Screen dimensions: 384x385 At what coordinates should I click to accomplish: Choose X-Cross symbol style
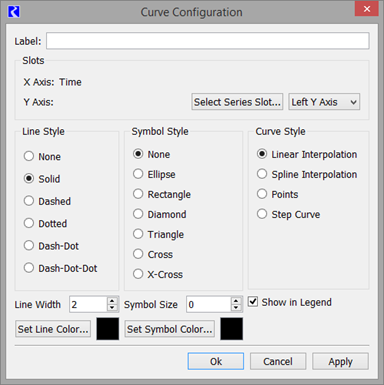coord(158,274)
